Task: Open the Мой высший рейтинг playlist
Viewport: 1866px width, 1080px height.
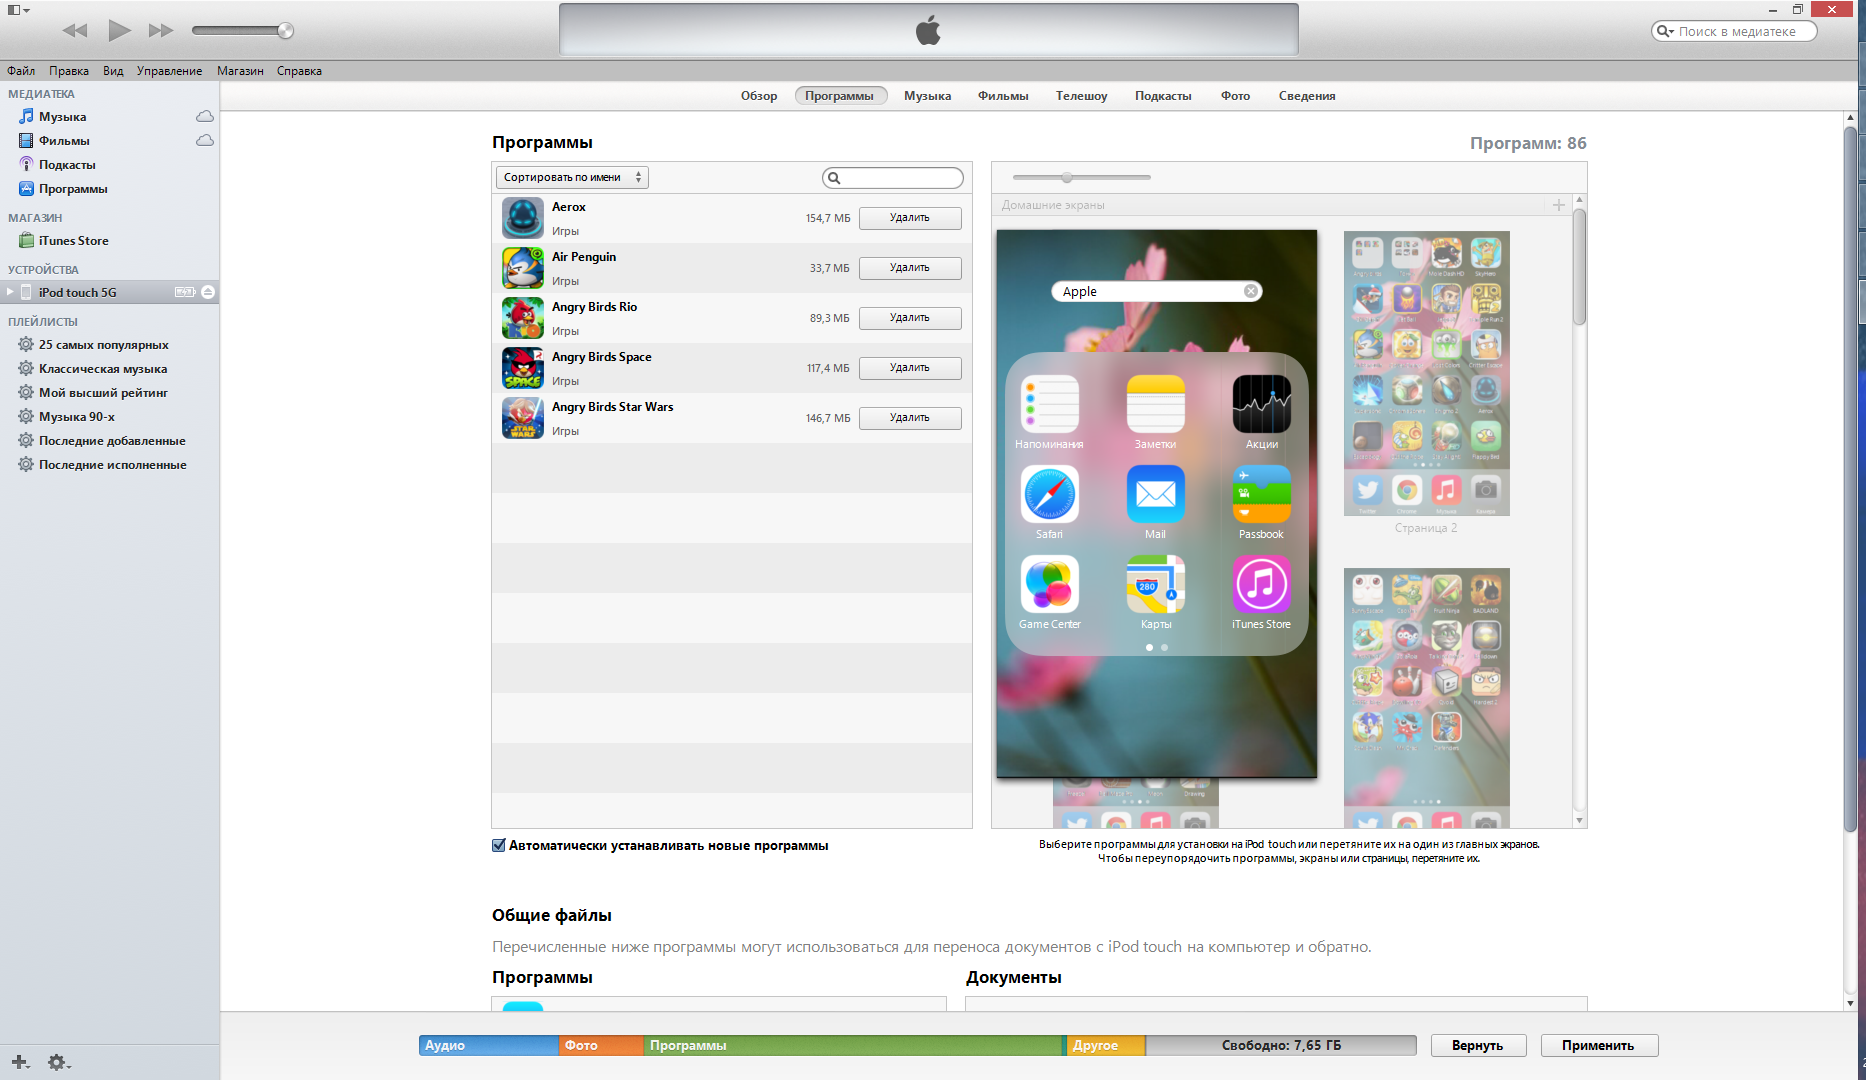Action: 103,393
